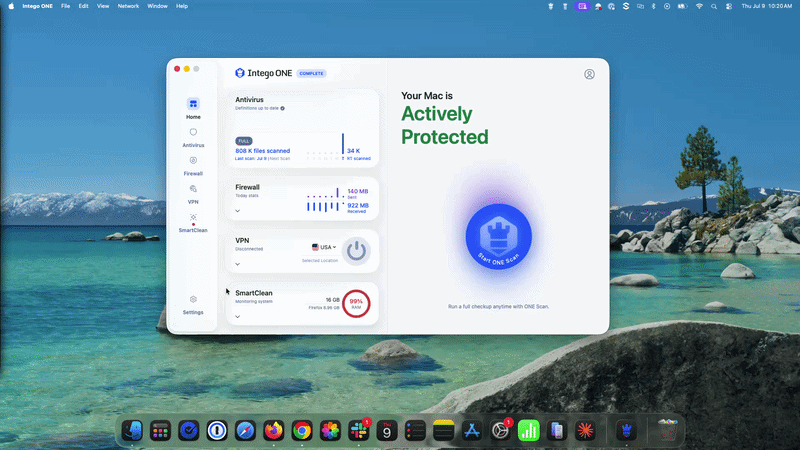Viewport: 800px width, 450px height.
Task: Open the Home section in sidebar
Action: [x=193, y=109]
